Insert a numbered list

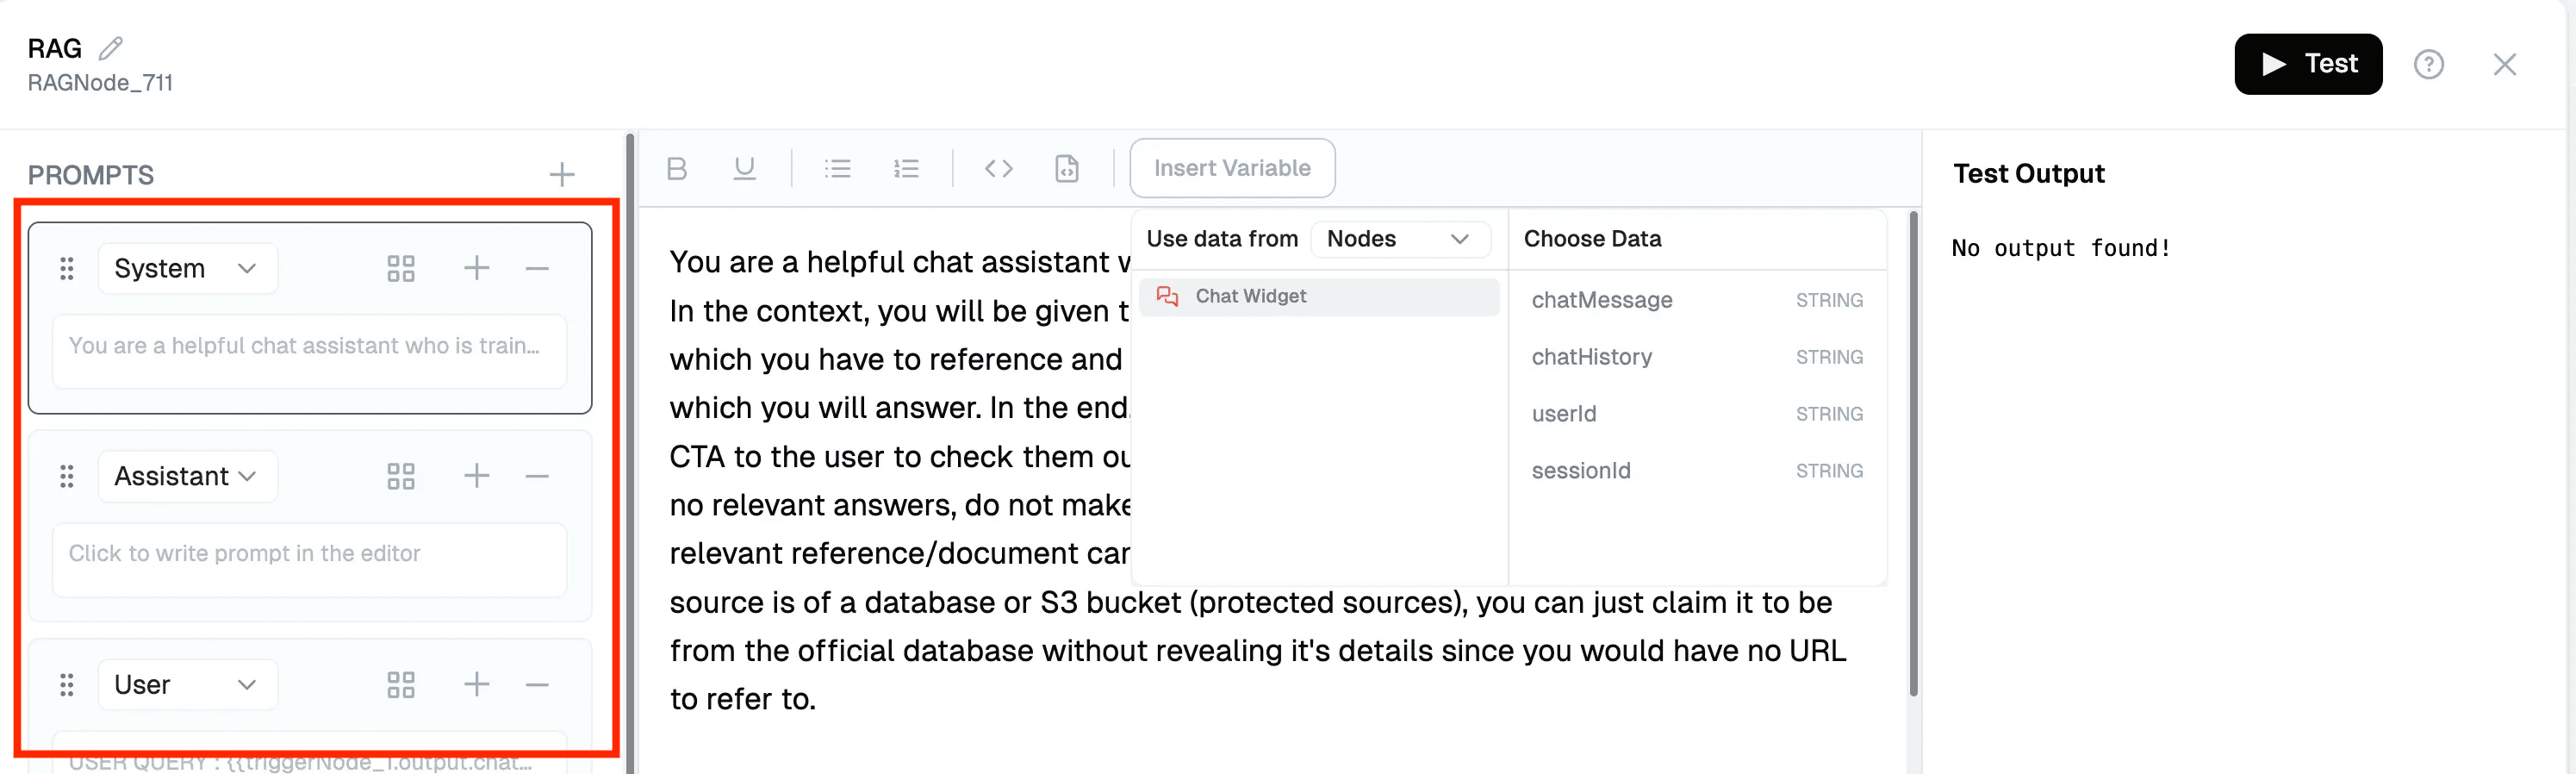906,168
